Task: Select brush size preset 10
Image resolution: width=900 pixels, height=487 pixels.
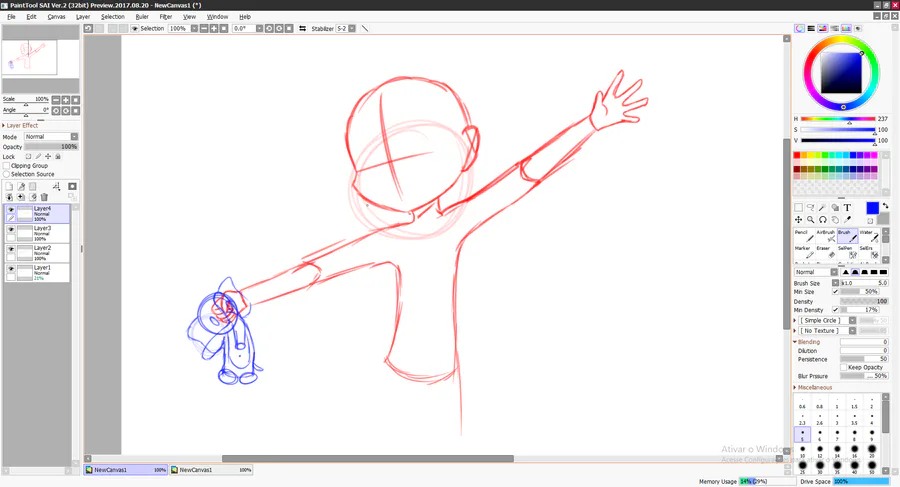Action: click(x=802, y=450)
